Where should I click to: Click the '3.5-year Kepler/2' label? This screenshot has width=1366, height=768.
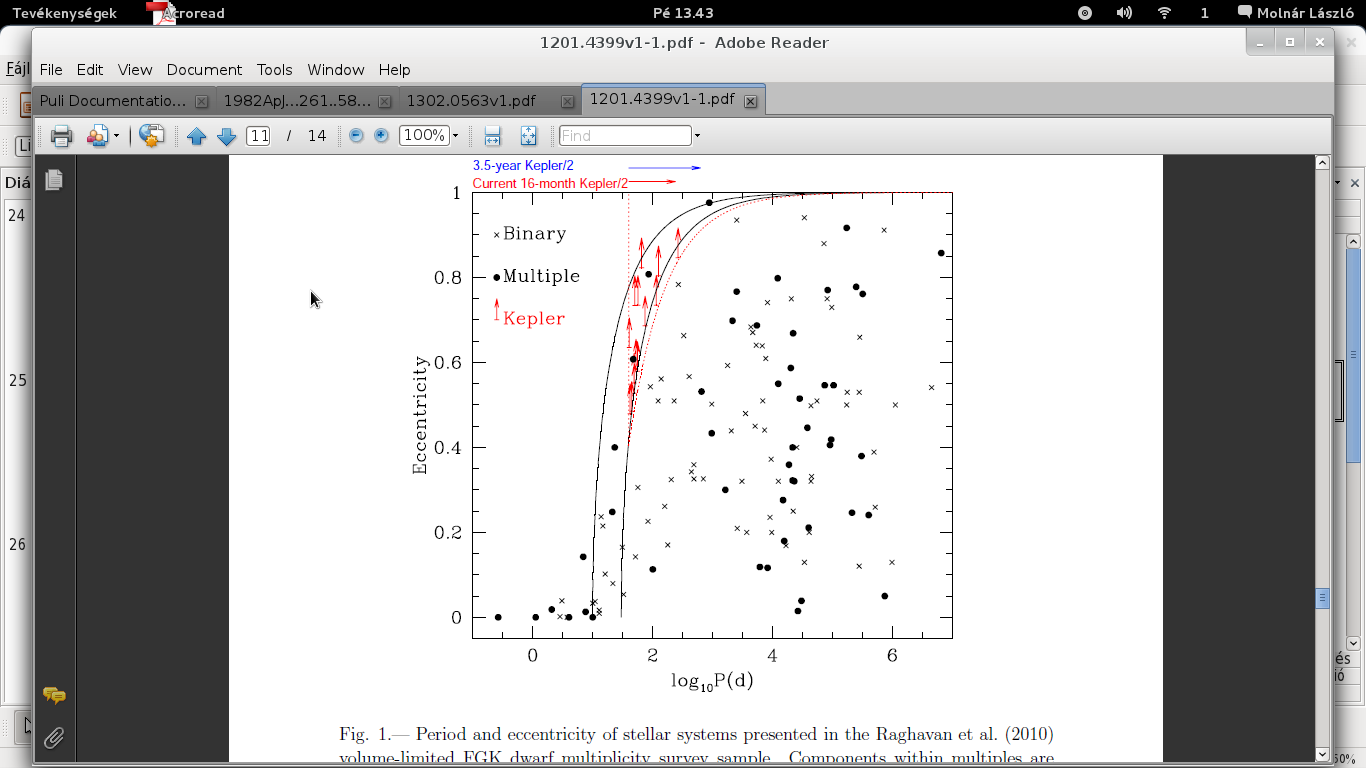tap(523, 166)
